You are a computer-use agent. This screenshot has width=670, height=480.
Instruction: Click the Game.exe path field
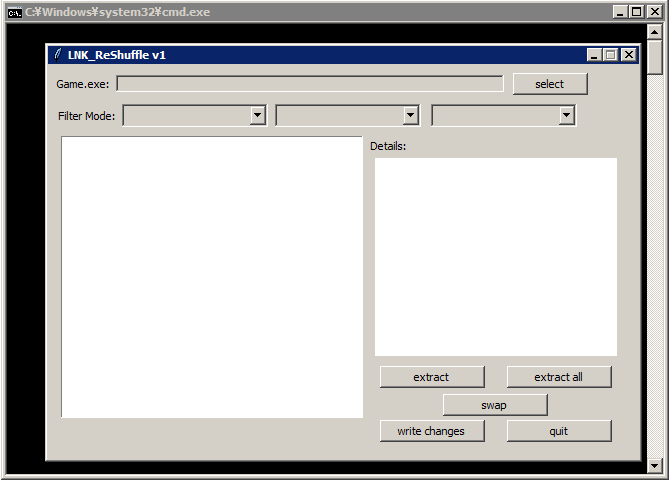tap(310, 84)
